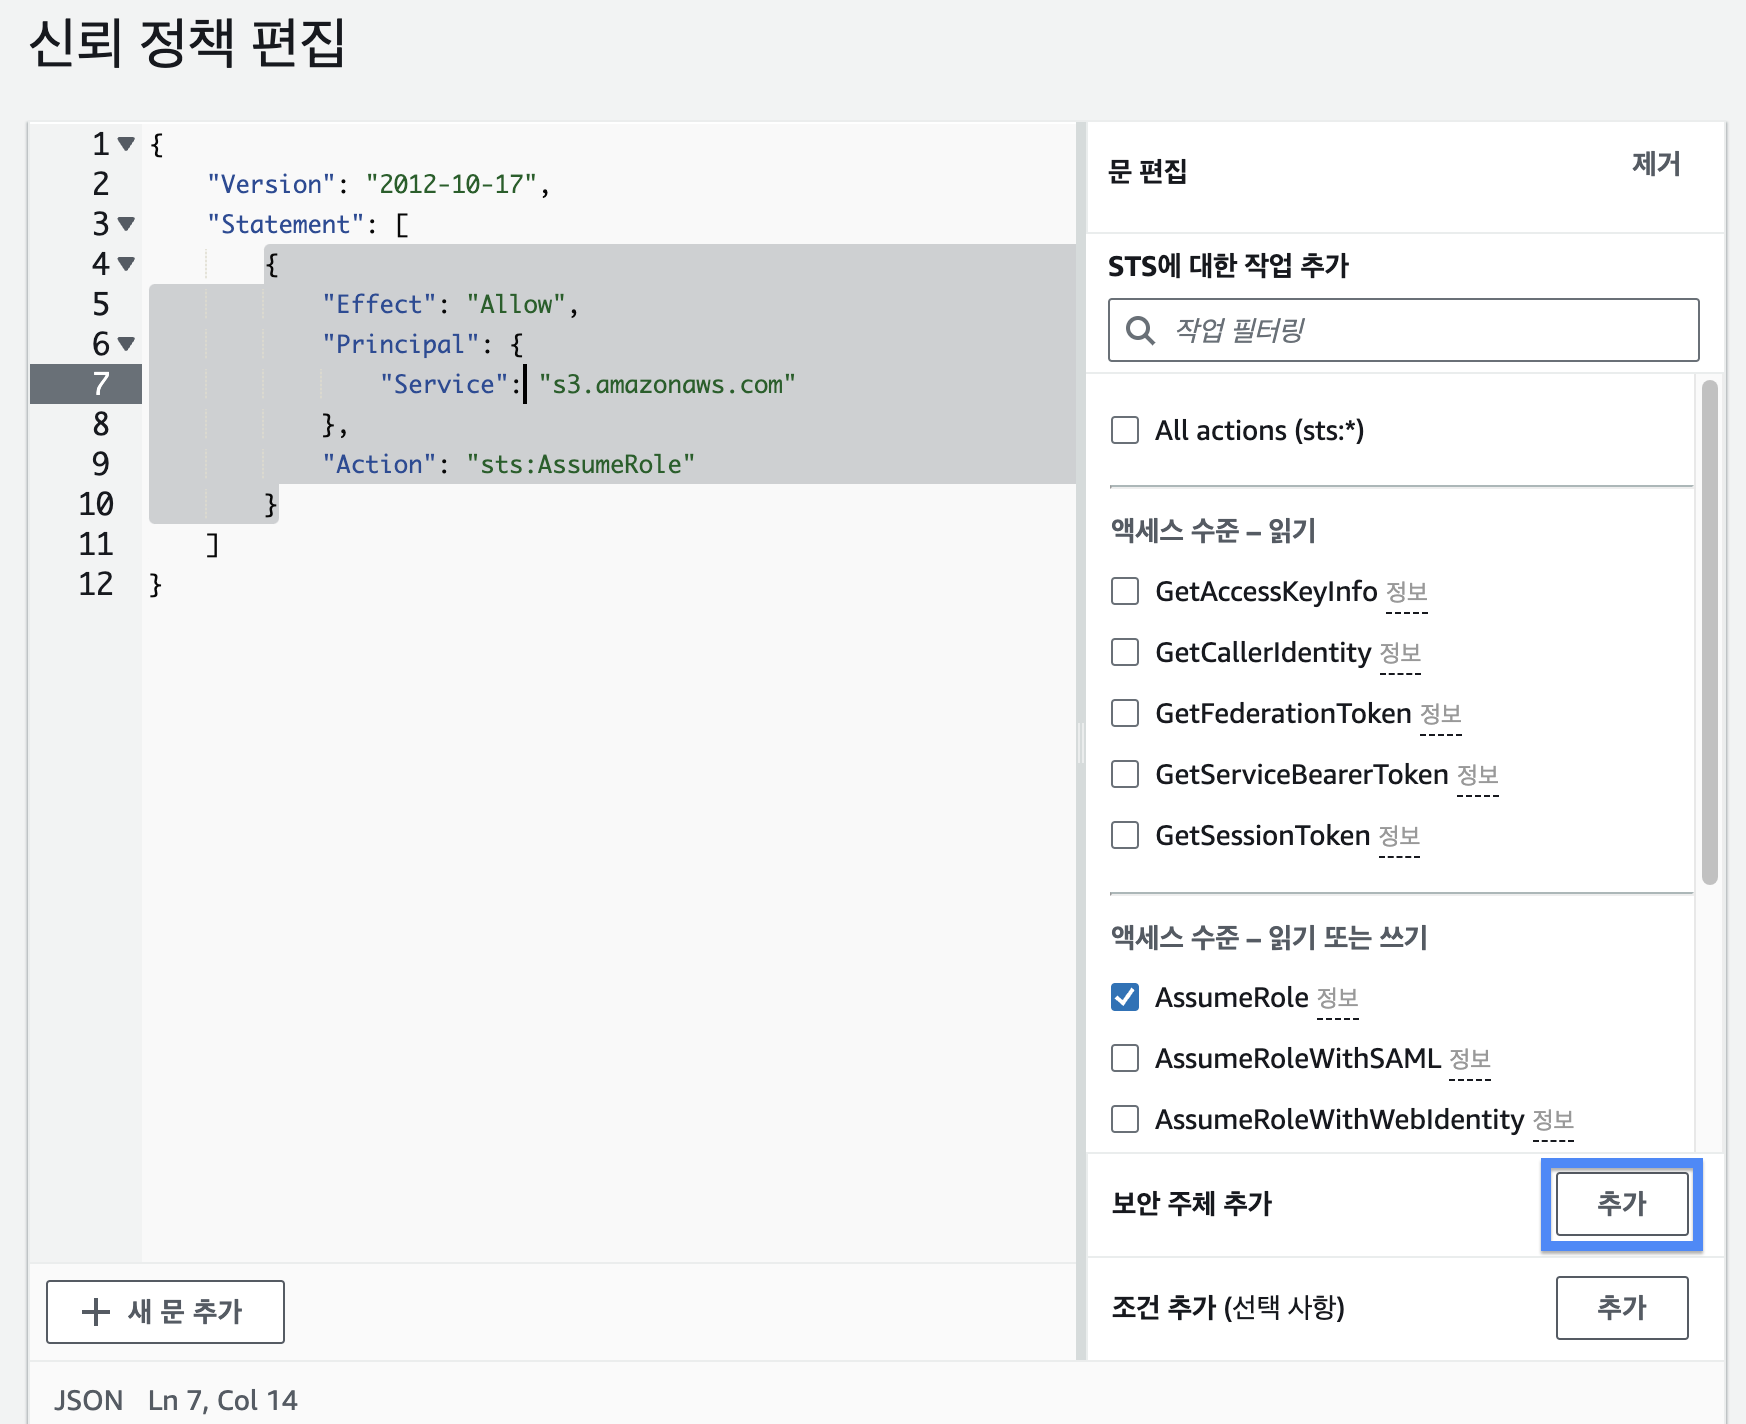Collapse the Statement array fold on line 3
Screen dimensions: 1746x1424
(126, 224)
